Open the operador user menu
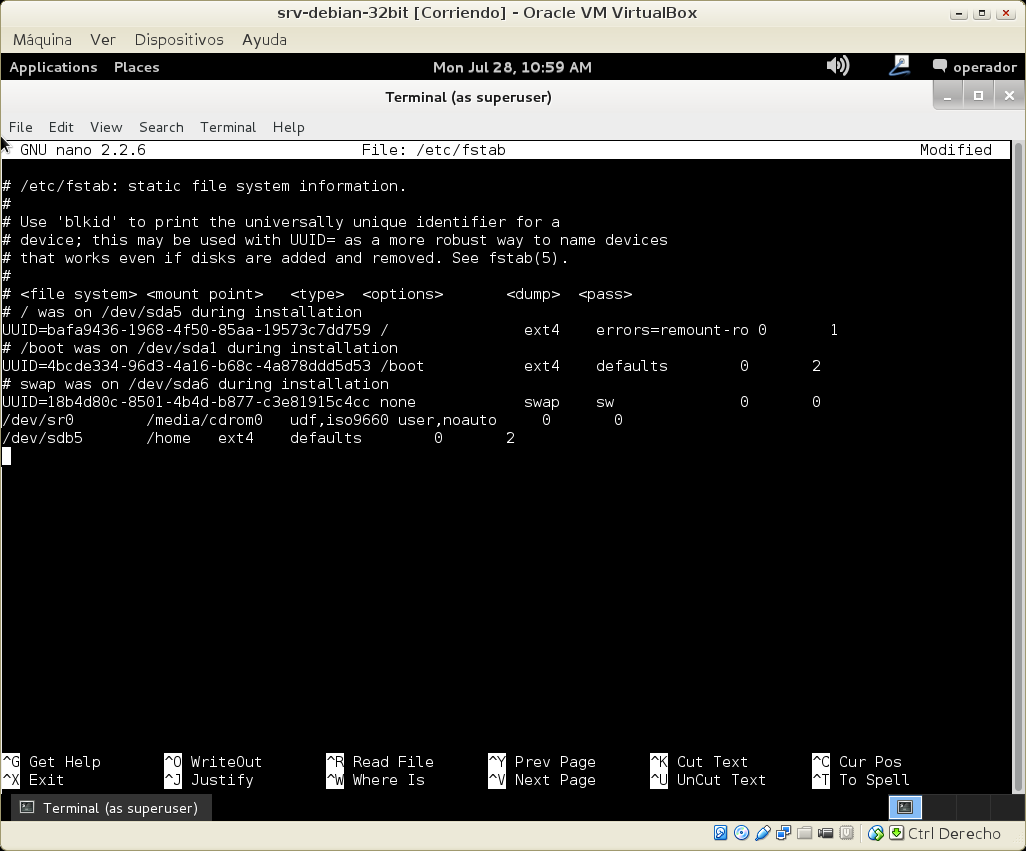Viewport: 1026px width, 851px height. click(x=974, y=67)
